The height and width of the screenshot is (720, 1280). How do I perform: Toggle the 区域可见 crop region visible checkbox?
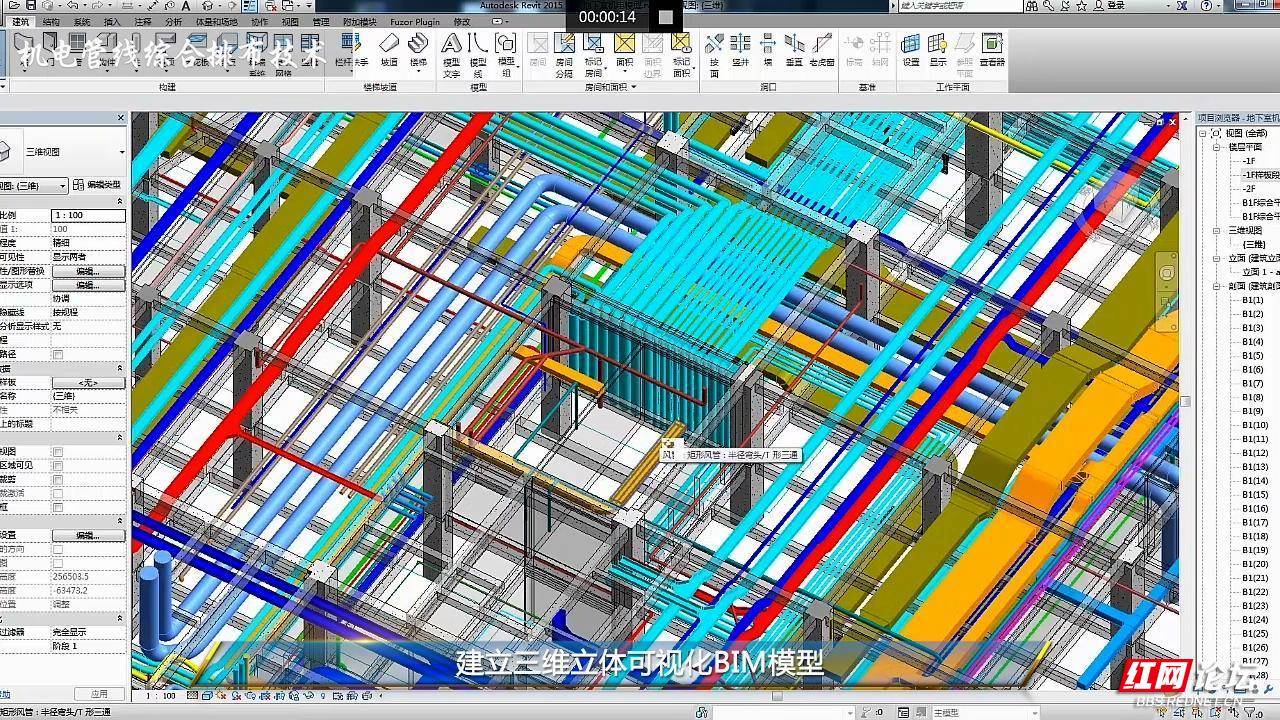(58, 466)
